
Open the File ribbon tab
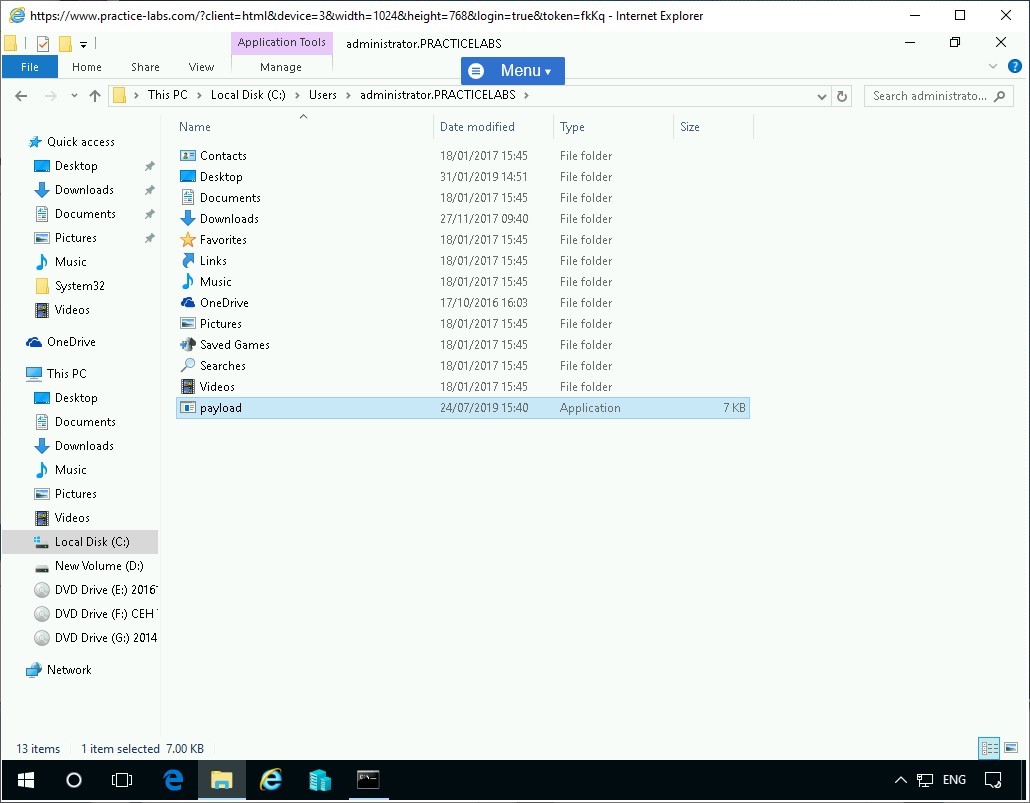coord(30,67)
